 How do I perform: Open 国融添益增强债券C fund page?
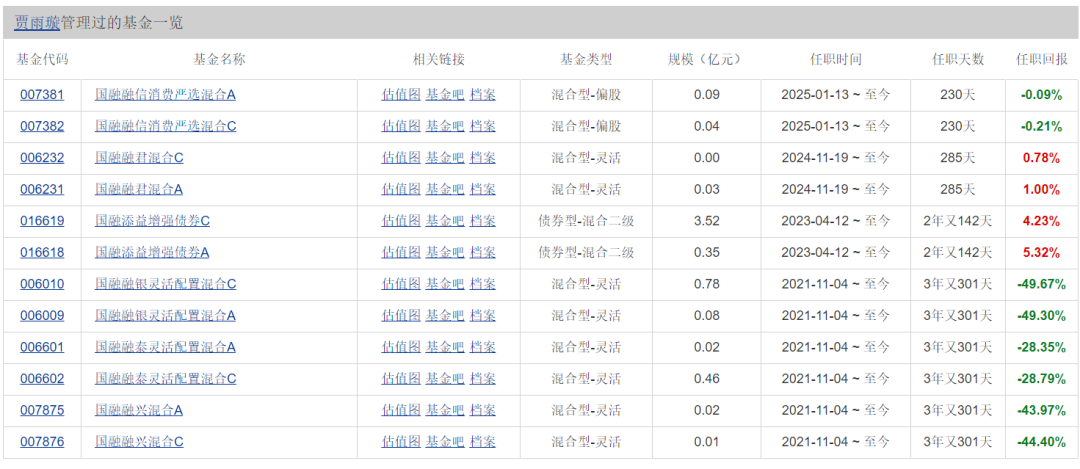pyautogui.click(x=153, y=221)
